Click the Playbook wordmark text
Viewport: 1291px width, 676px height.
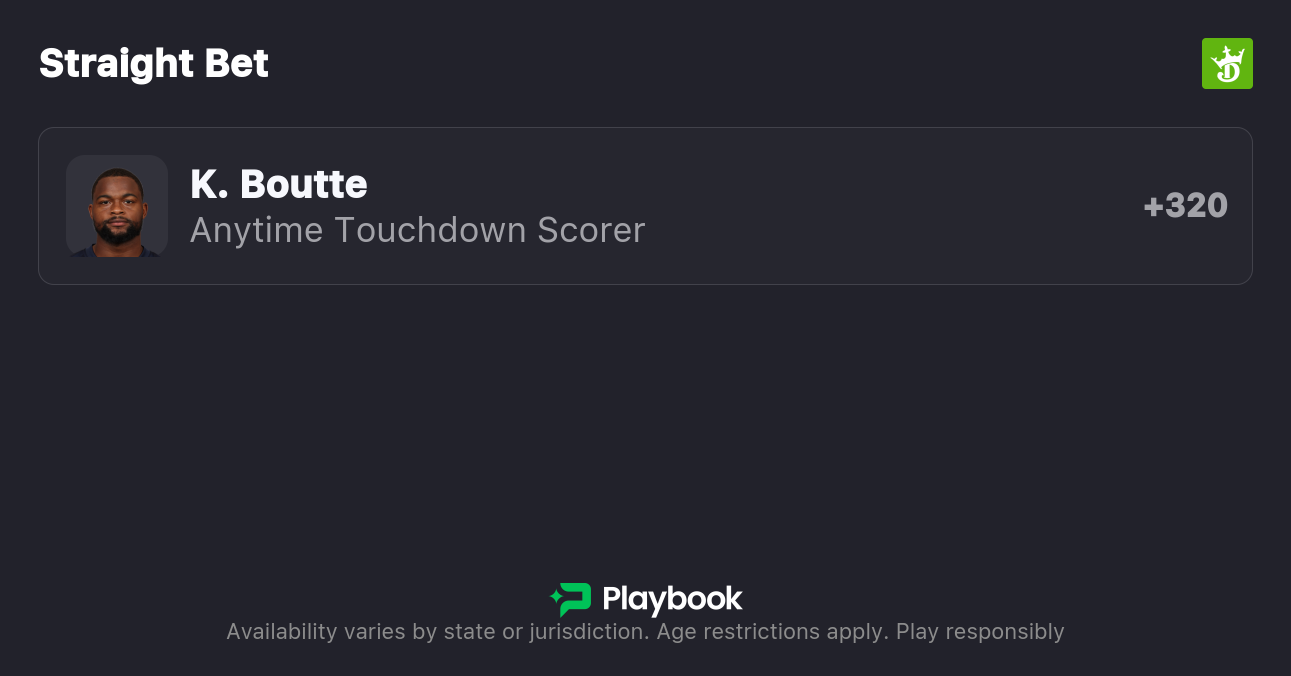[x=672, y=599]
